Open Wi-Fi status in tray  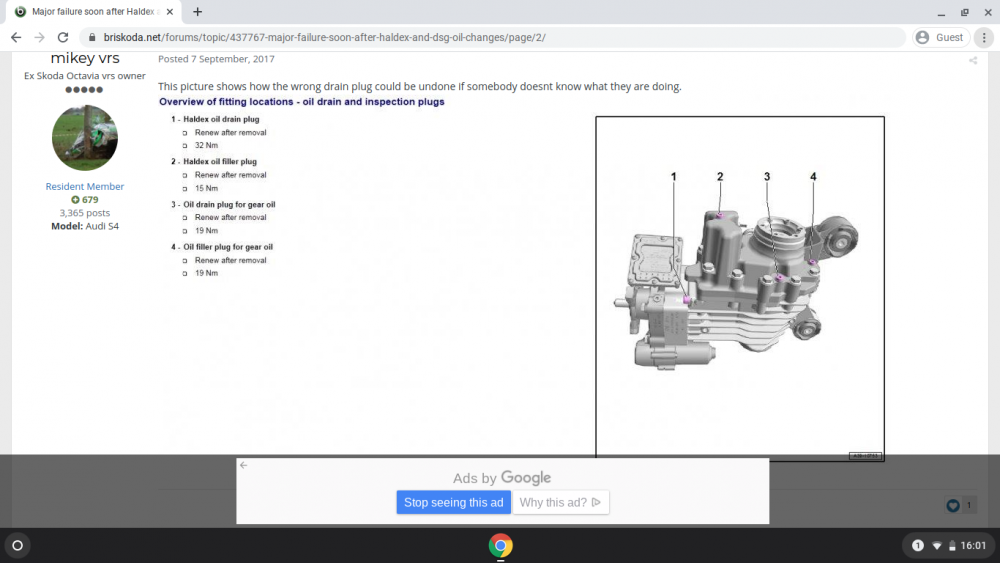[x=937, y=546]
